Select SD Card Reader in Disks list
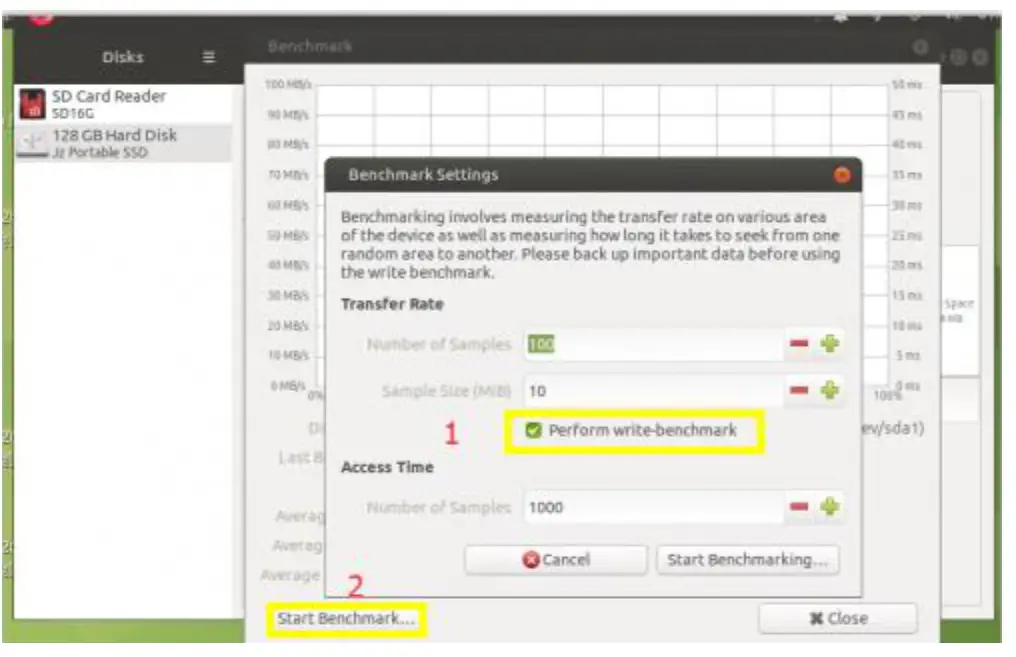This screenshot has width=1016, height=657. (x=123, y=104)
